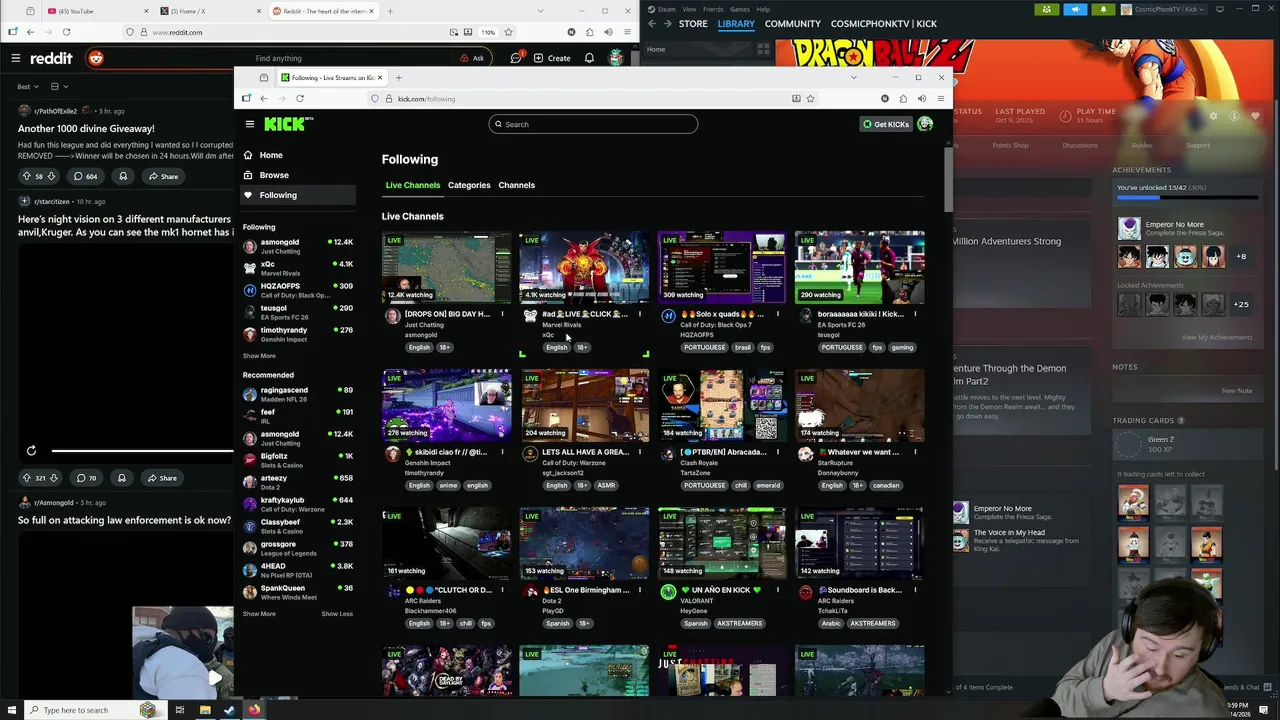Add the game to favorites with the heart icon
Image resolution: width=1280 pixels, height=720 pixels.
[1257, 116]
